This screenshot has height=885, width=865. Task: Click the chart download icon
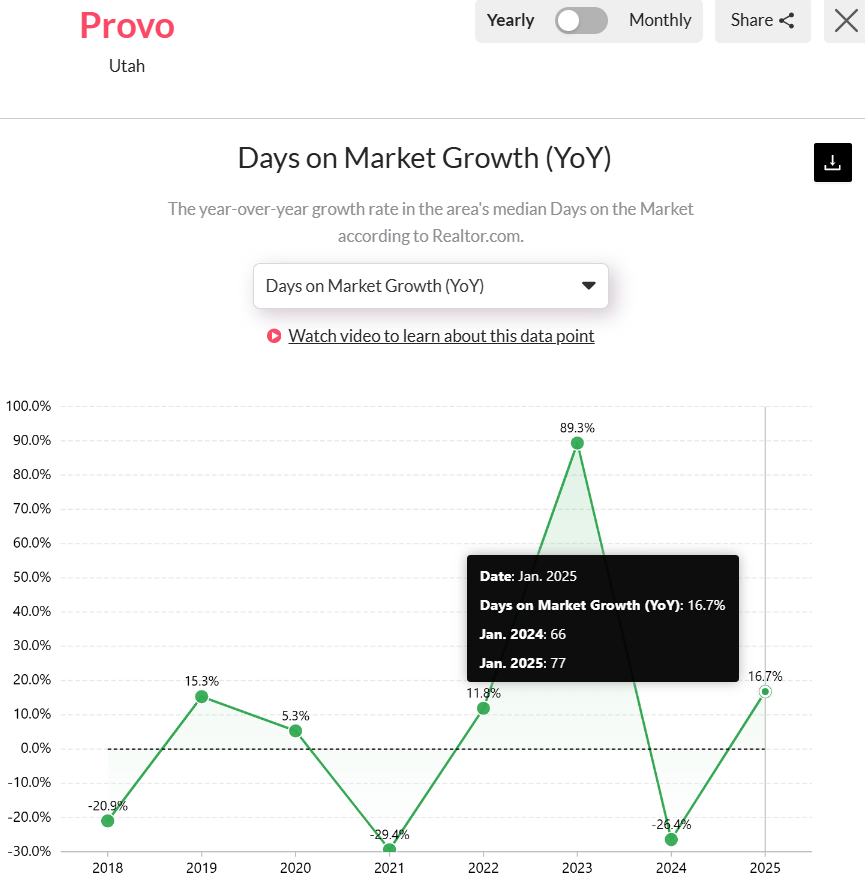(x=832, y=162)
